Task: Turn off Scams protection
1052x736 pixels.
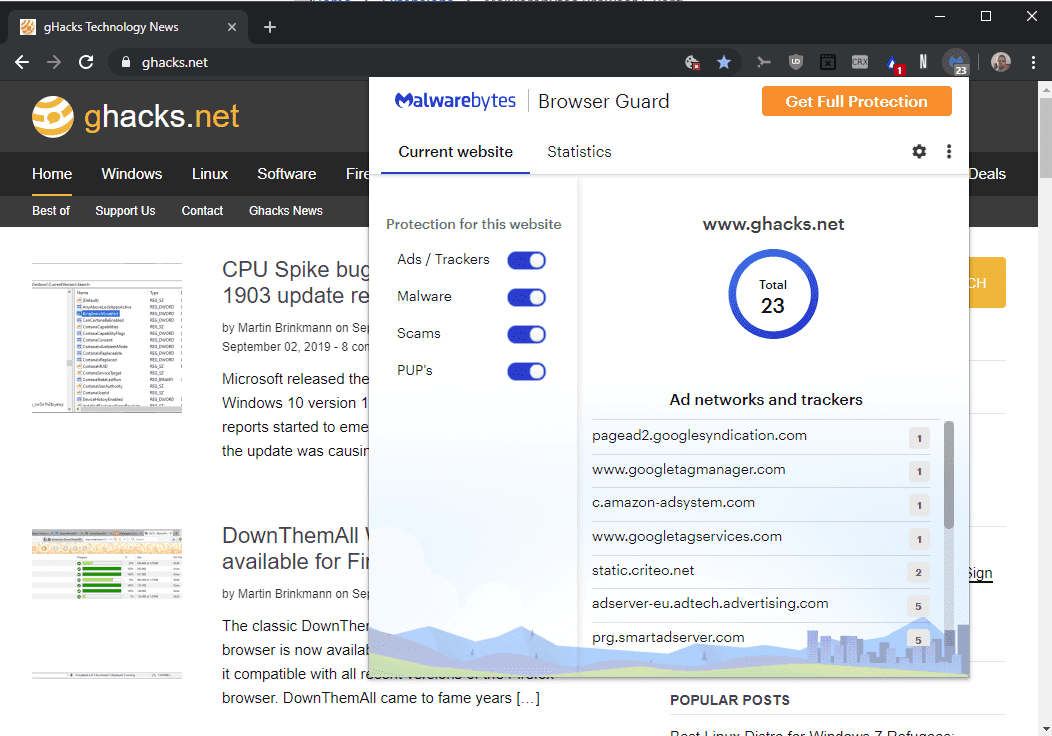Action: (x=526, y=334)
